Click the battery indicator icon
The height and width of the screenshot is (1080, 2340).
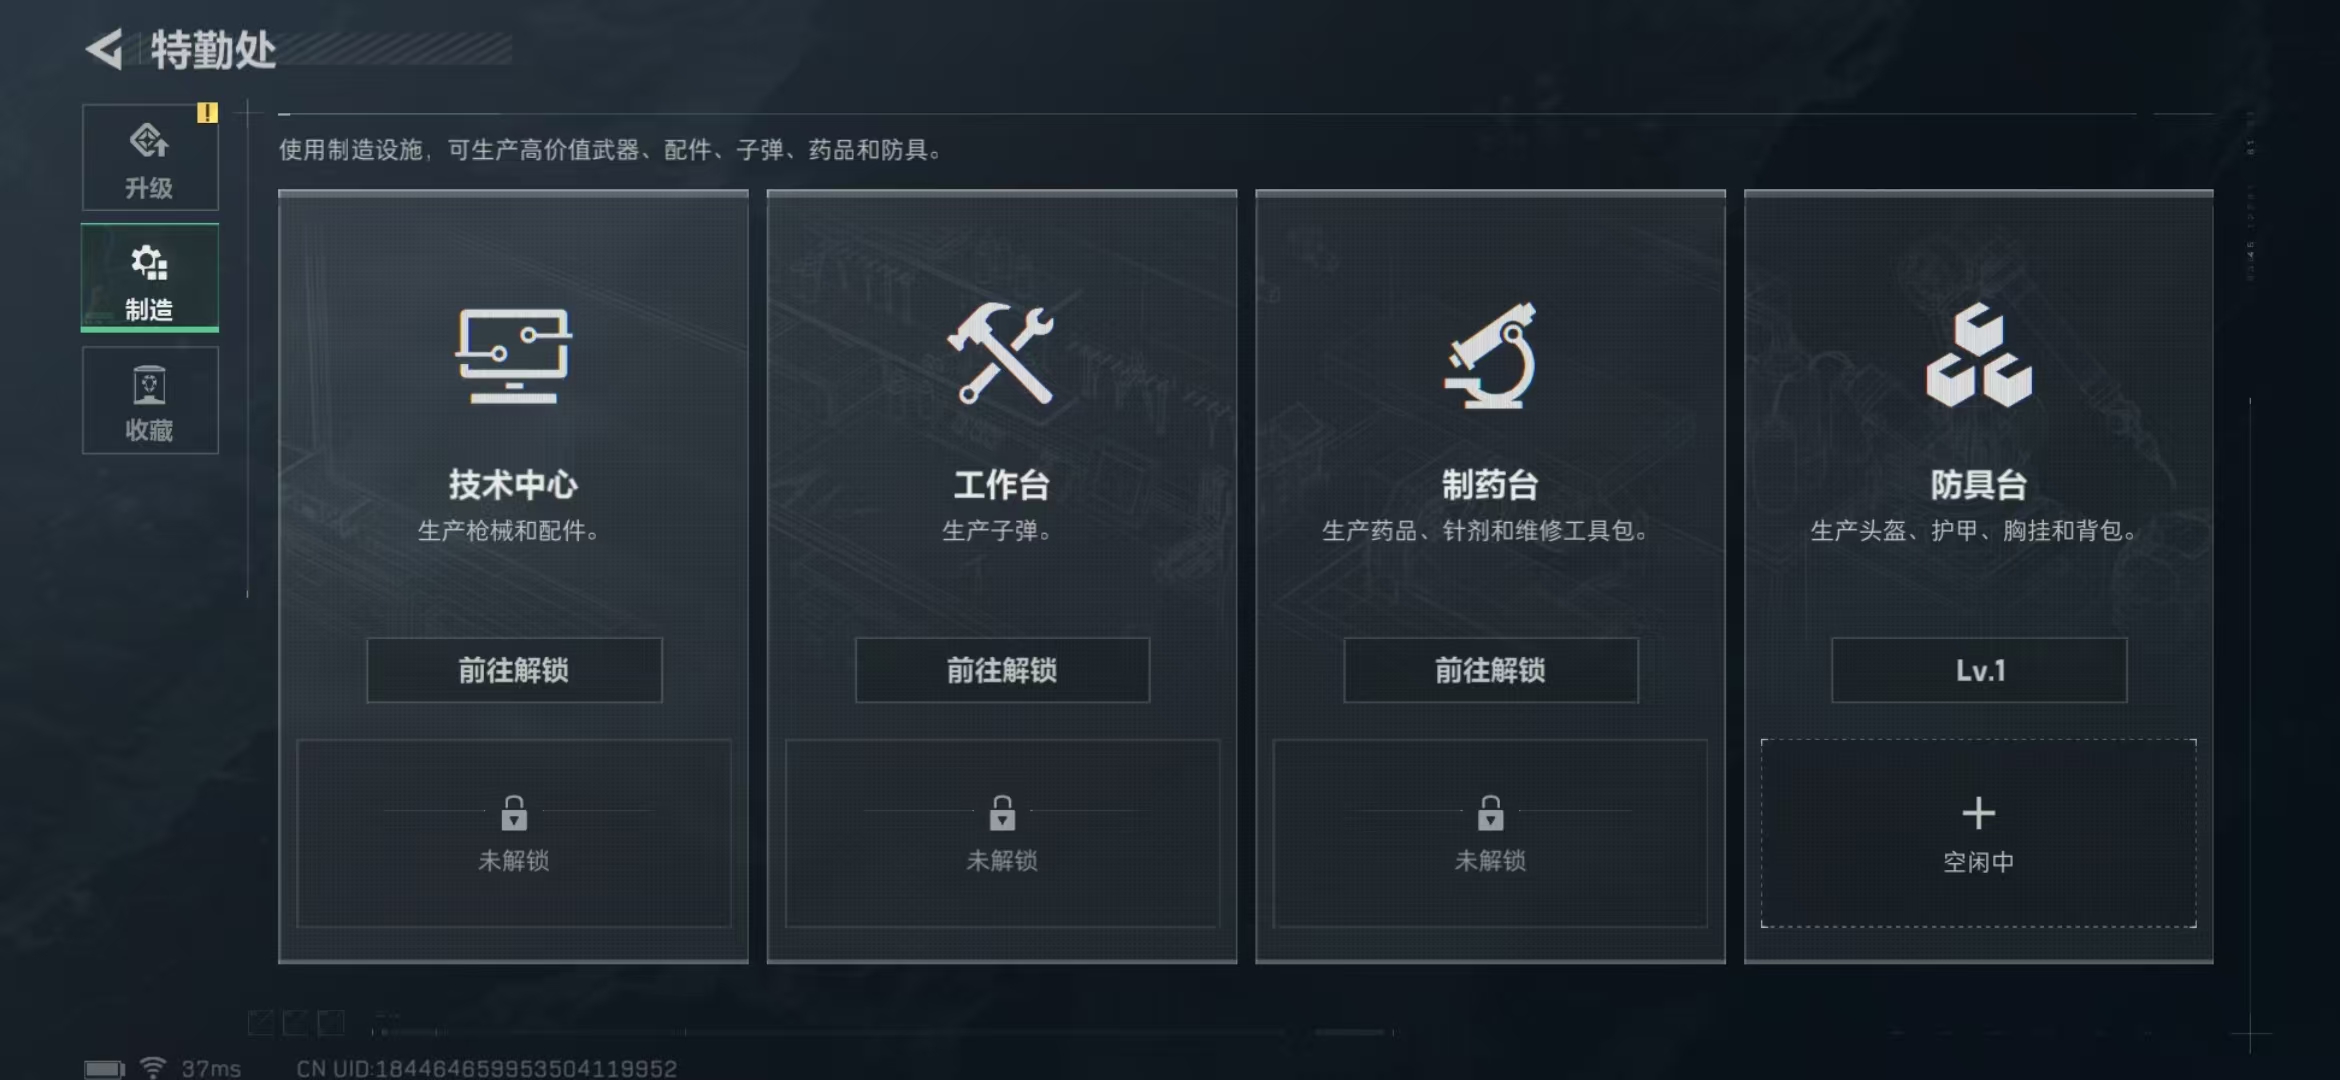pos(104,1069)
